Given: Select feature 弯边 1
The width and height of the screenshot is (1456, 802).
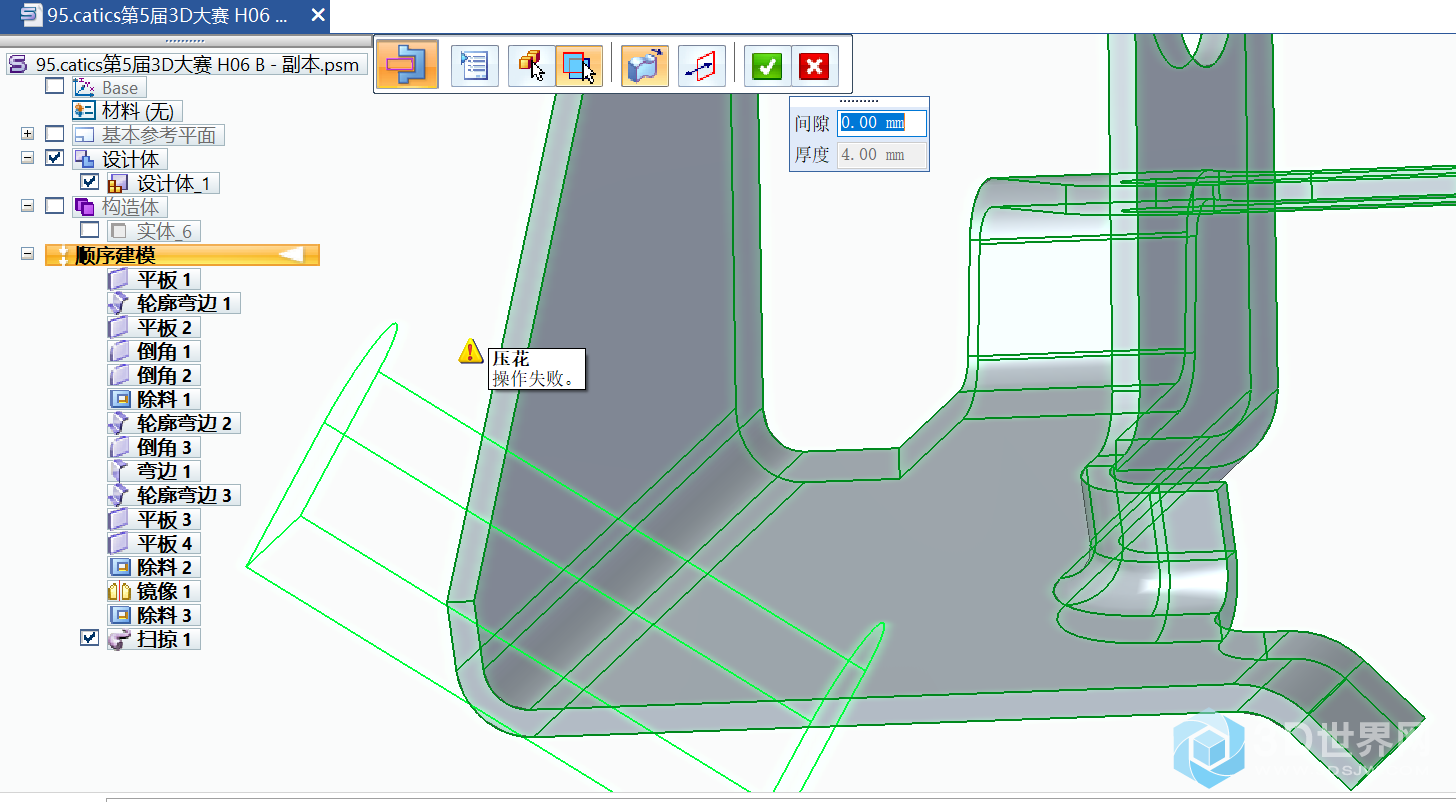Looking at the screenshot, I should coord(154,471).
